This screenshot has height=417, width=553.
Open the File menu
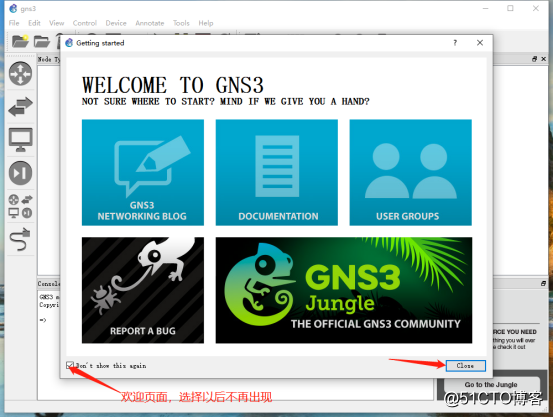pyautogui.click(x=14, y=23)
